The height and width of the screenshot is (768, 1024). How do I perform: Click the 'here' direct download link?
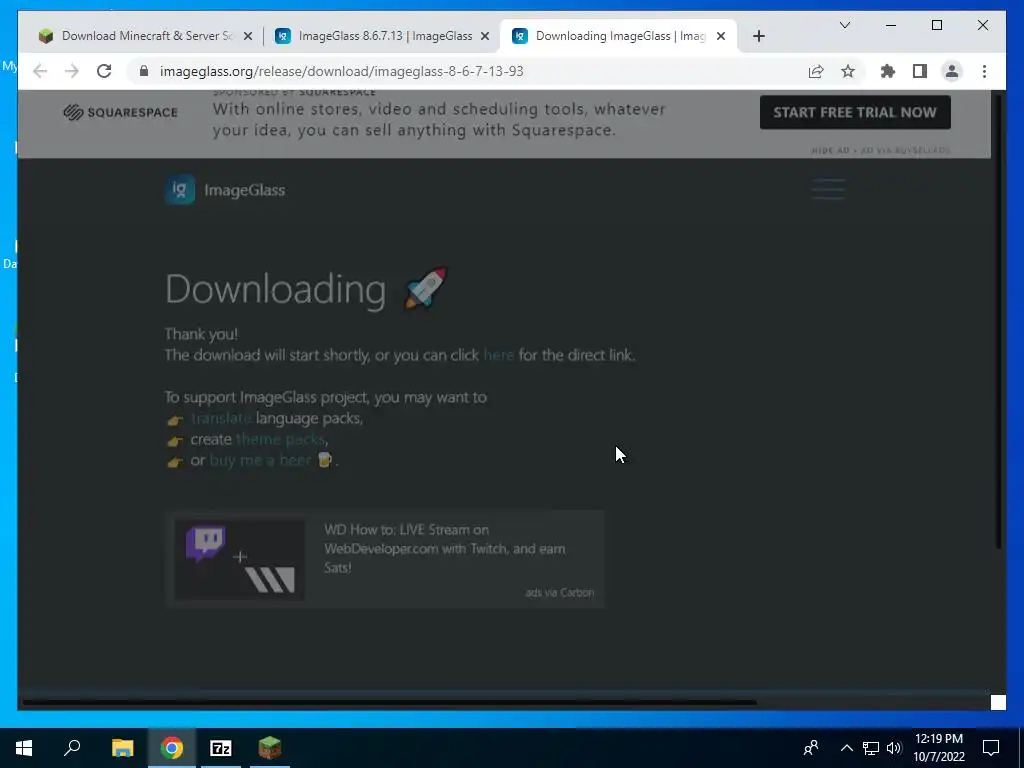pyautogui.click(x=498, y=355)
